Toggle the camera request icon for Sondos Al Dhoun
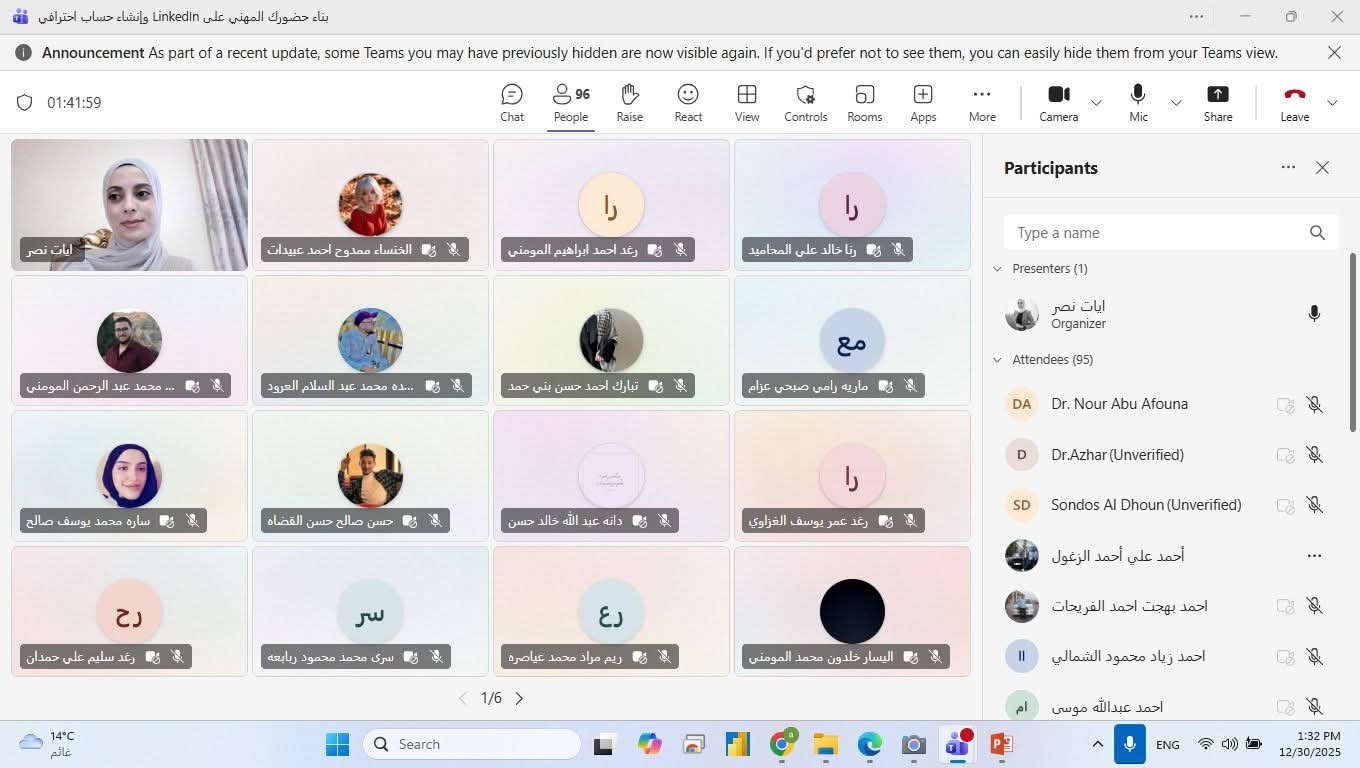 (x=1285, y=505)
